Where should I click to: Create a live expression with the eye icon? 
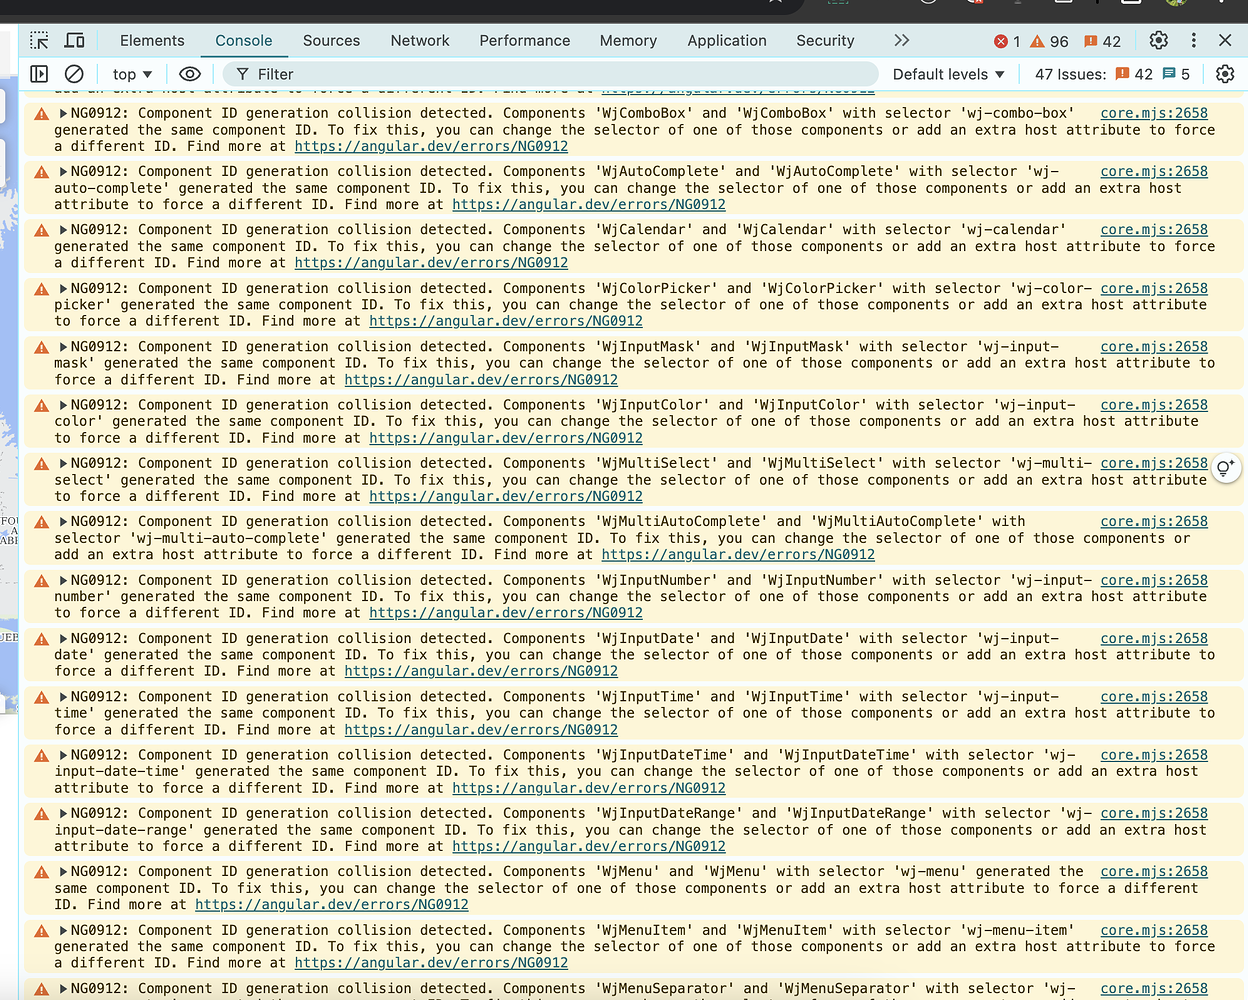point(190,74)
